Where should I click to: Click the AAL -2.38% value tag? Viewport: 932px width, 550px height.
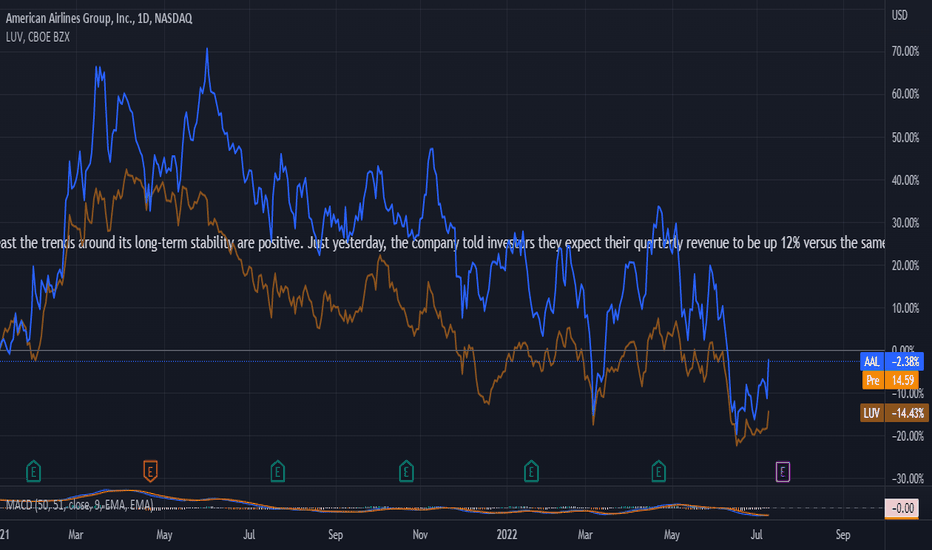coord(905,361)
